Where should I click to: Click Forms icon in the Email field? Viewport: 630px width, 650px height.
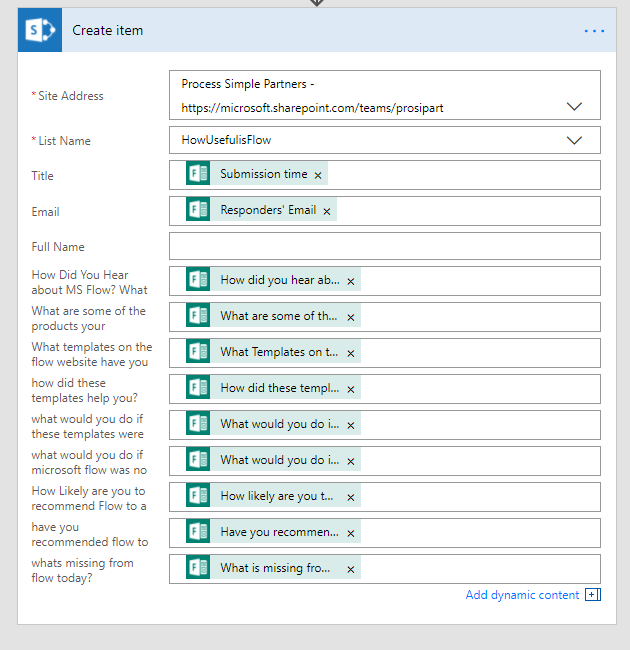[x=198, y=210]
